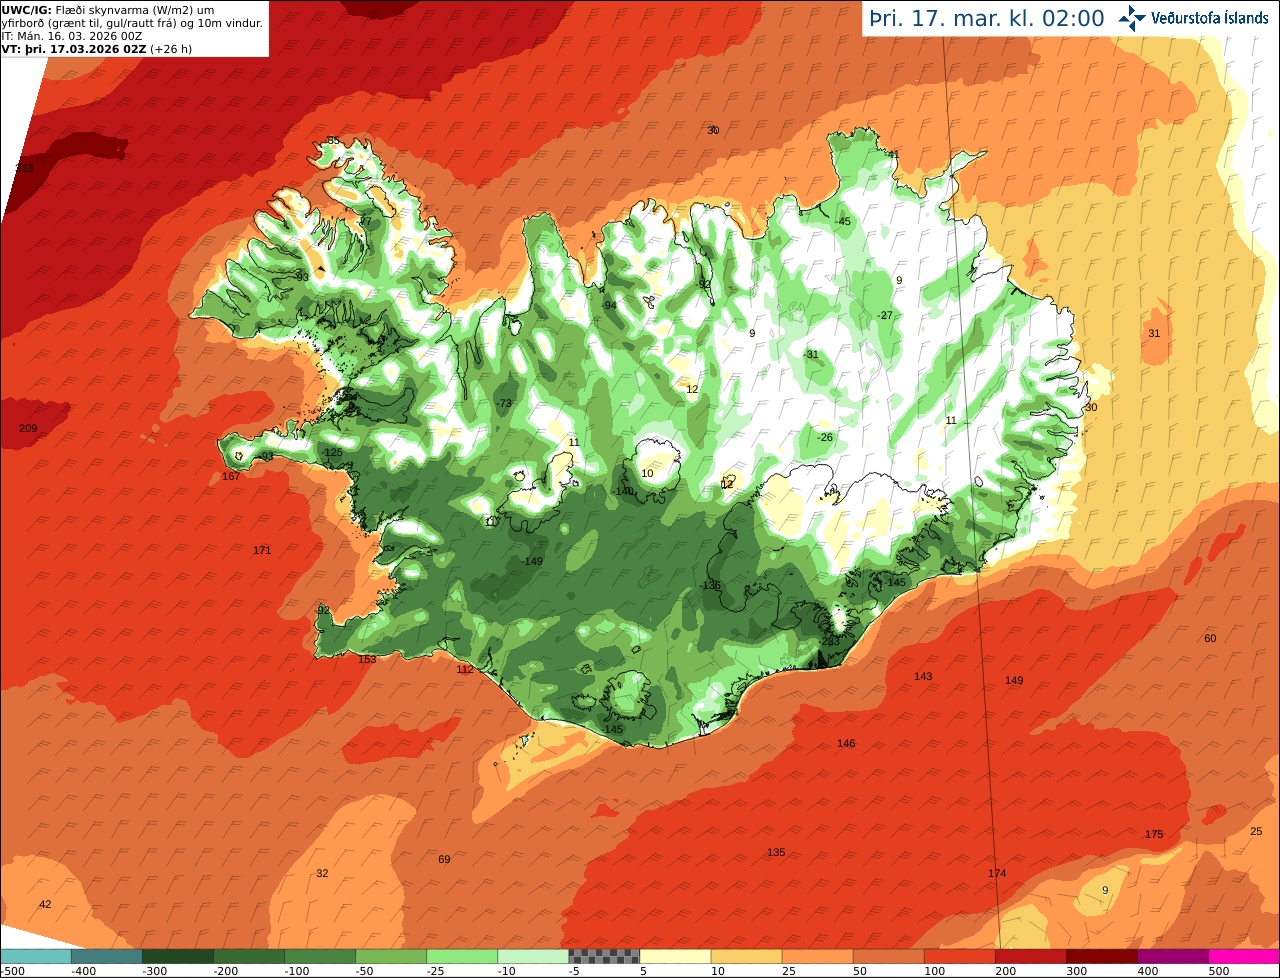Click the Veðurstofa Íslands logo
1280x978 pixels.
coord(1193,17)
